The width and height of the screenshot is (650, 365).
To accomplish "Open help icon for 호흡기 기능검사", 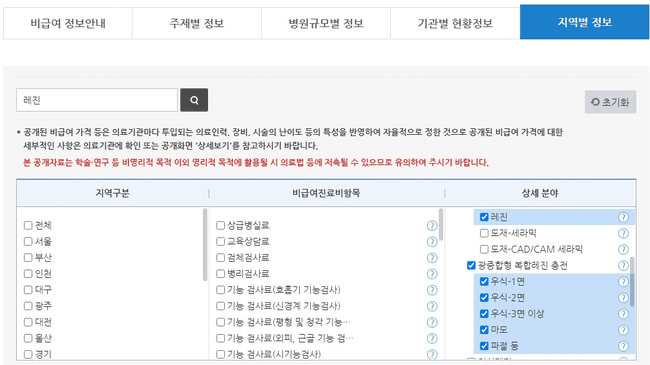I will (x=432, y=290).
